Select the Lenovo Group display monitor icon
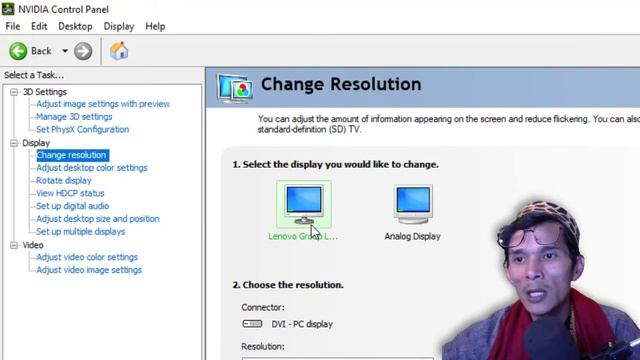The width and height of the screenshot is (640, 360). click(304, 204)
